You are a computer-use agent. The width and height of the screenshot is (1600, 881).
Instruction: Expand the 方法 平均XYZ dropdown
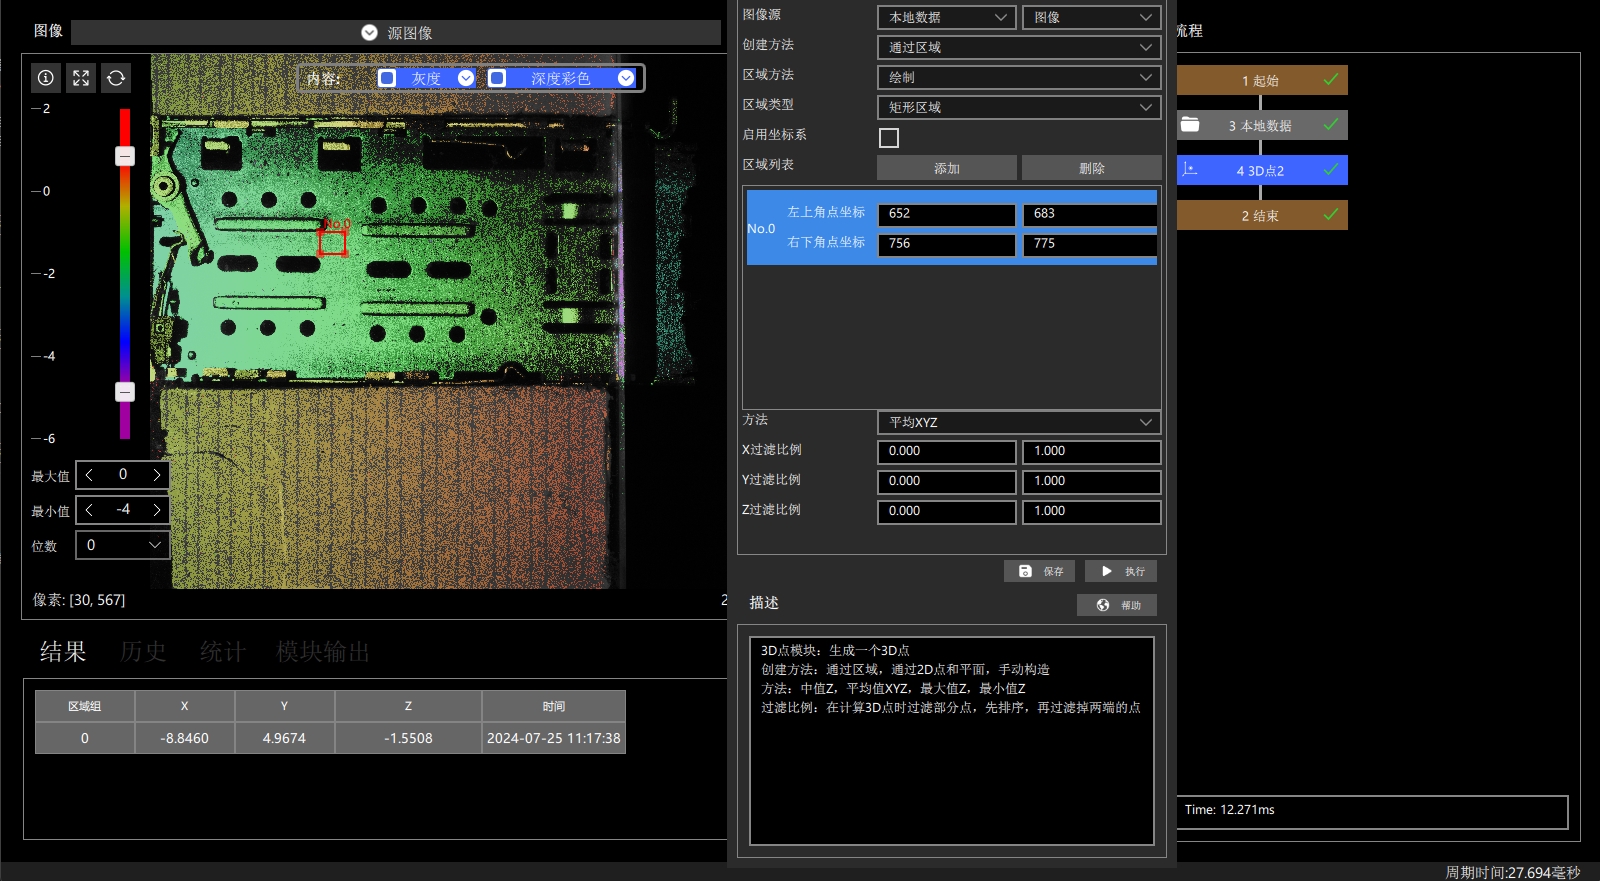click(x=1019, y=422)
